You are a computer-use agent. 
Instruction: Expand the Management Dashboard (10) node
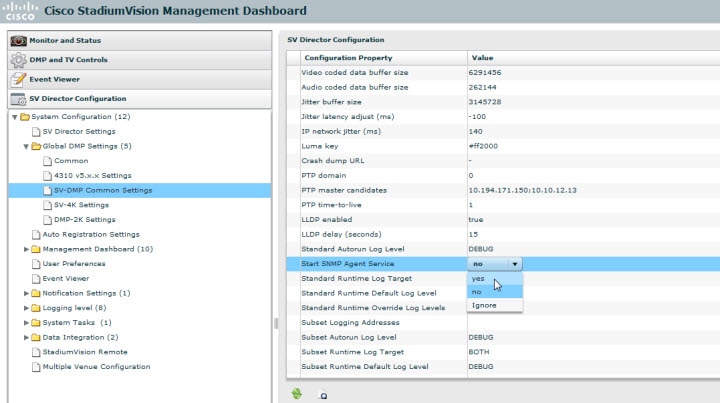(26, 249)
